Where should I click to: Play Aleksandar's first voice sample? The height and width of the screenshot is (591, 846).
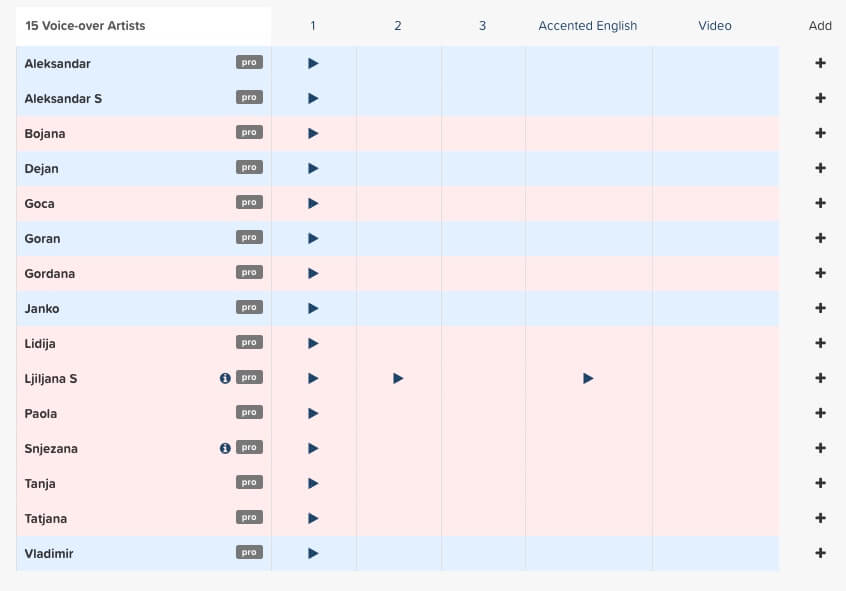(x=313, y=63)
